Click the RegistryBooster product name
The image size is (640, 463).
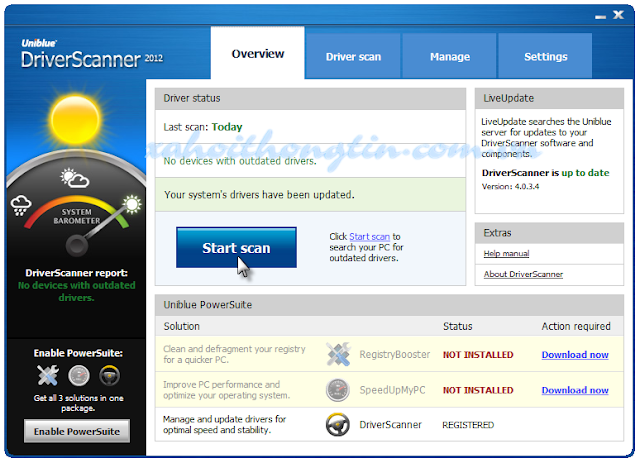point(395,354)
